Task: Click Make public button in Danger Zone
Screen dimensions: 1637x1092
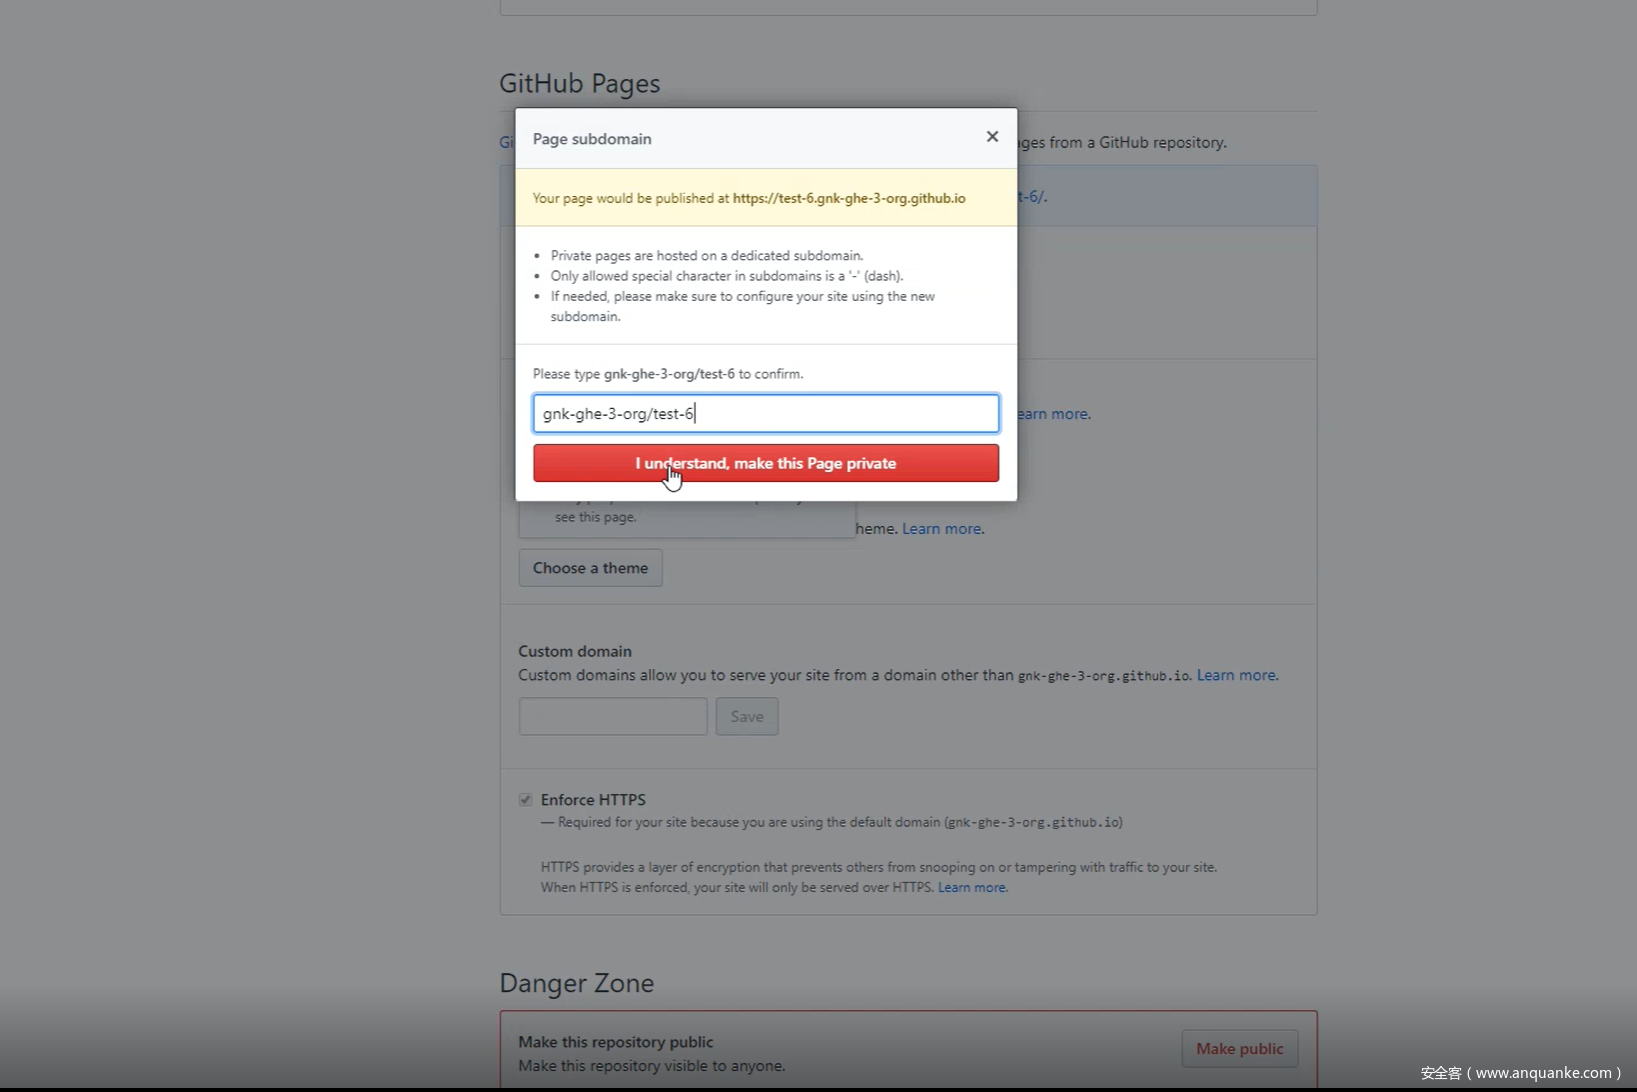Action: [x=1240, y=1048]
